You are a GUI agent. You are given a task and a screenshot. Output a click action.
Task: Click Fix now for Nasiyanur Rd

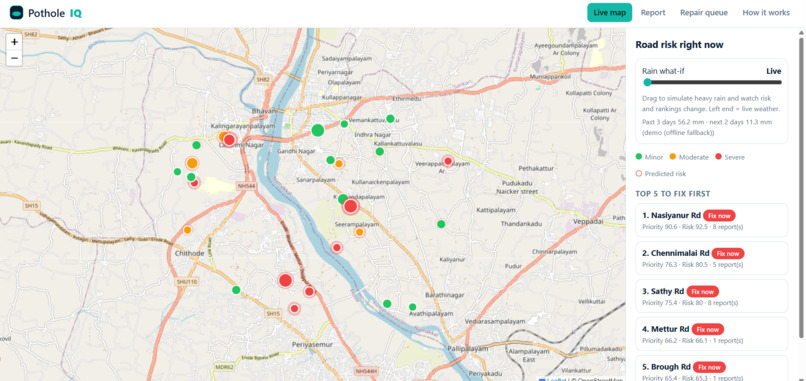[720, 215]
